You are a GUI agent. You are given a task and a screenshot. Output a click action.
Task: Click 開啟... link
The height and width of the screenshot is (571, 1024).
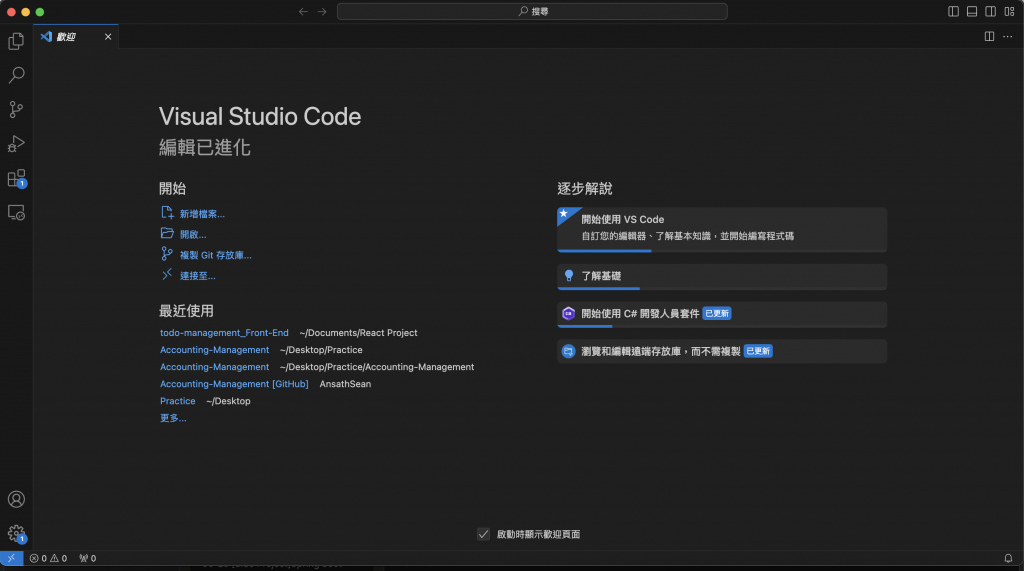193,234
